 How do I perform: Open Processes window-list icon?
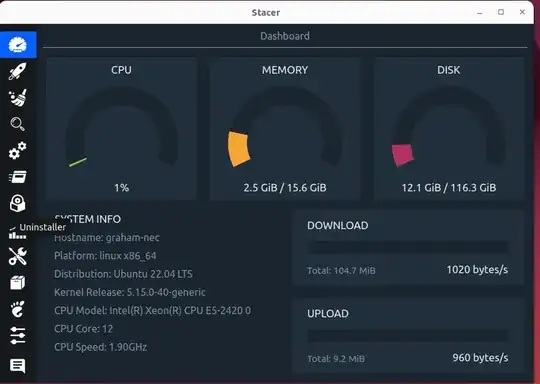click(18, 177)
